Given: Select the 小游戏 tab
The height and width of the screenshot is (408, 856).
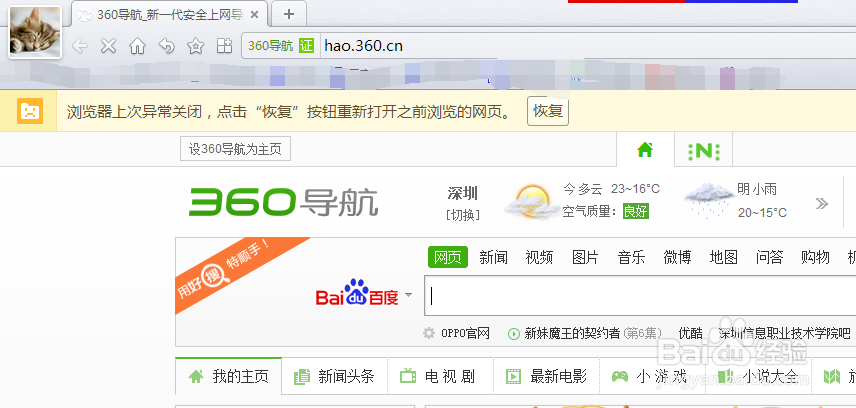Looking at the screenshot, I should (651, 376).
